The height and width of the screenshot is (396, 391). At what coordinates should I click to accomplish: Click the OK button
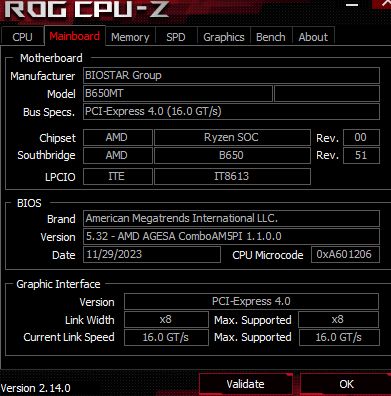346,384
